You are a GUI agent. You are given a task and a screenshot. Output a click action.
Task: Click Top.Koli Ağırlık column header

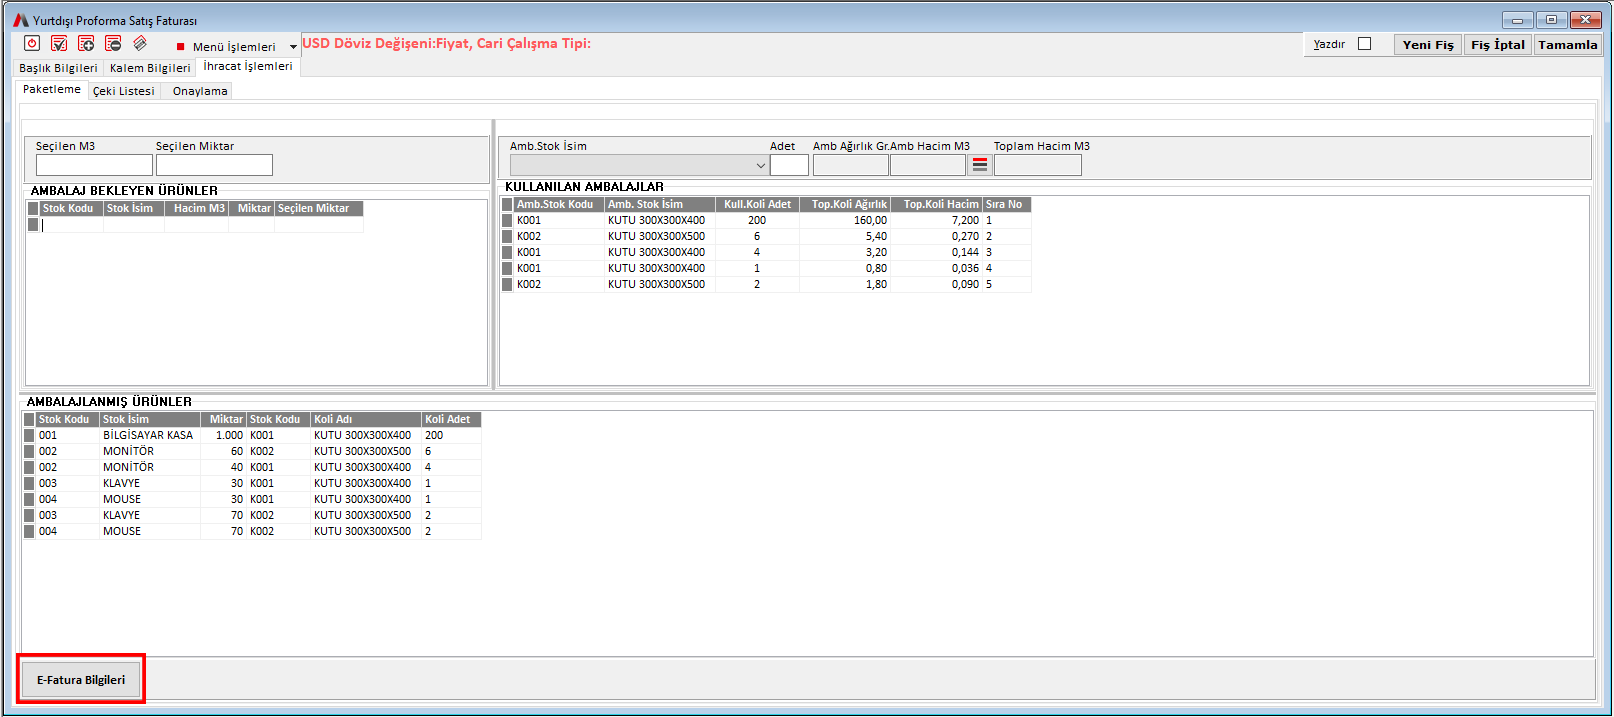845,205
